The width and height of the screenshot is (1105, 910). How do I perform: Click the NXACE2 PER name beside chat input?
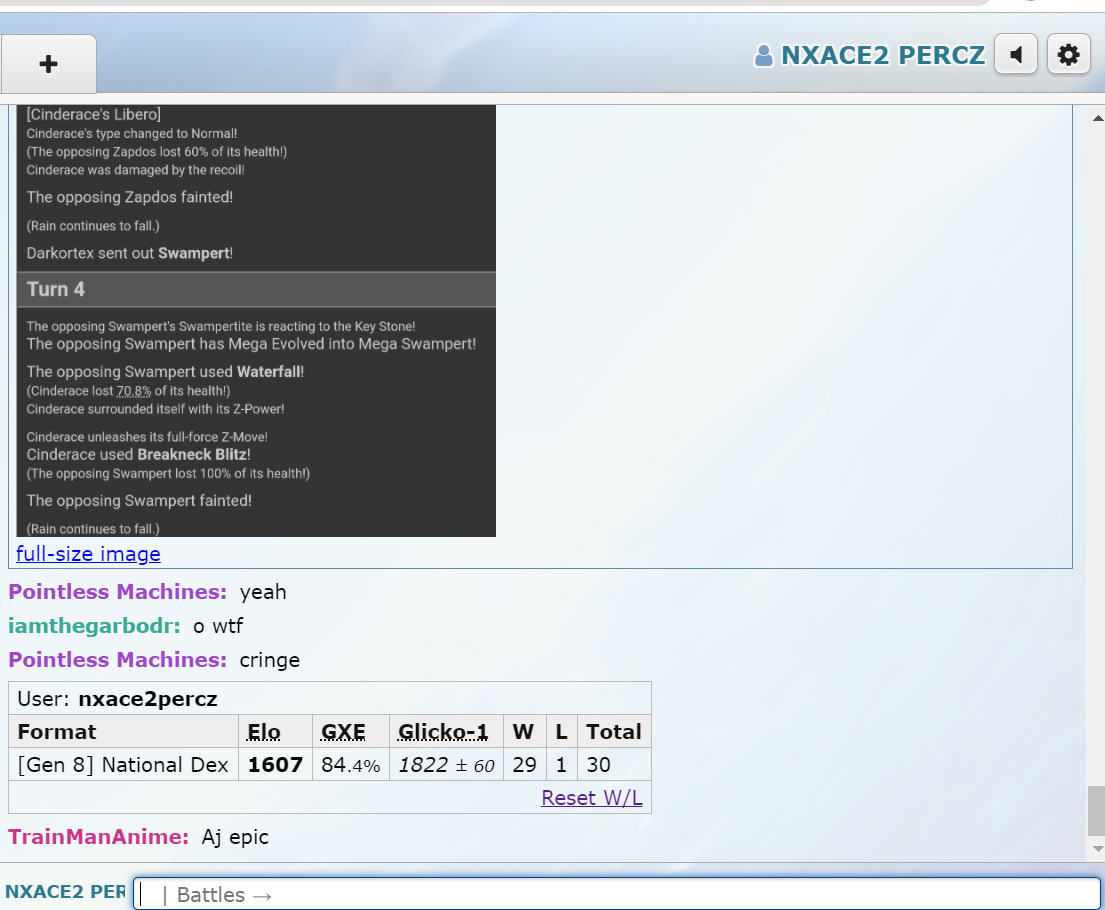(x=65, y=891)
